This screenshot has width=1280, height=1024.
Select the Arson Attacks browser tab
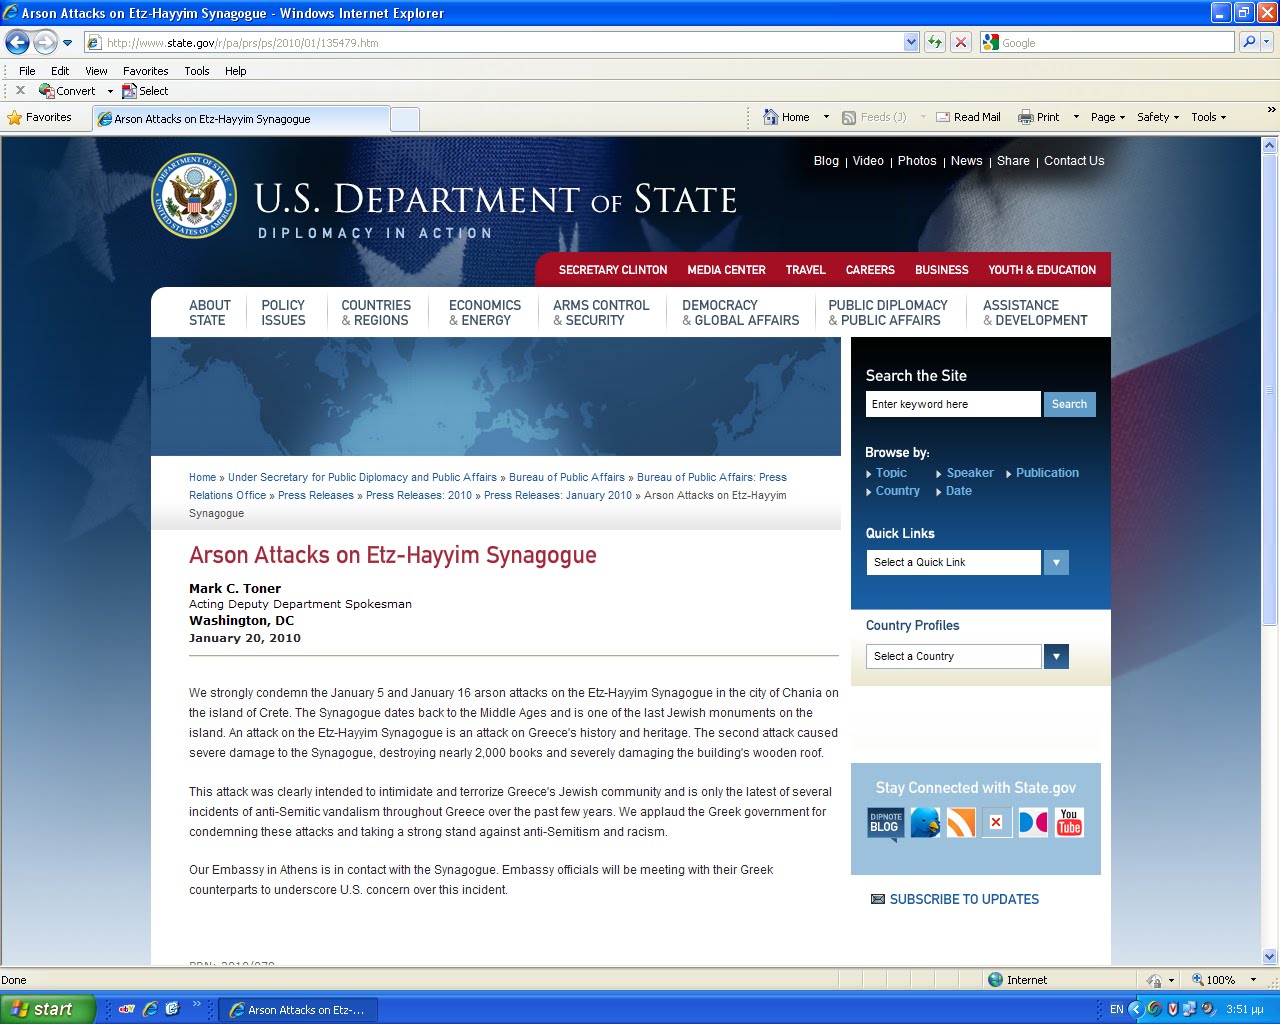coord(241,118)
